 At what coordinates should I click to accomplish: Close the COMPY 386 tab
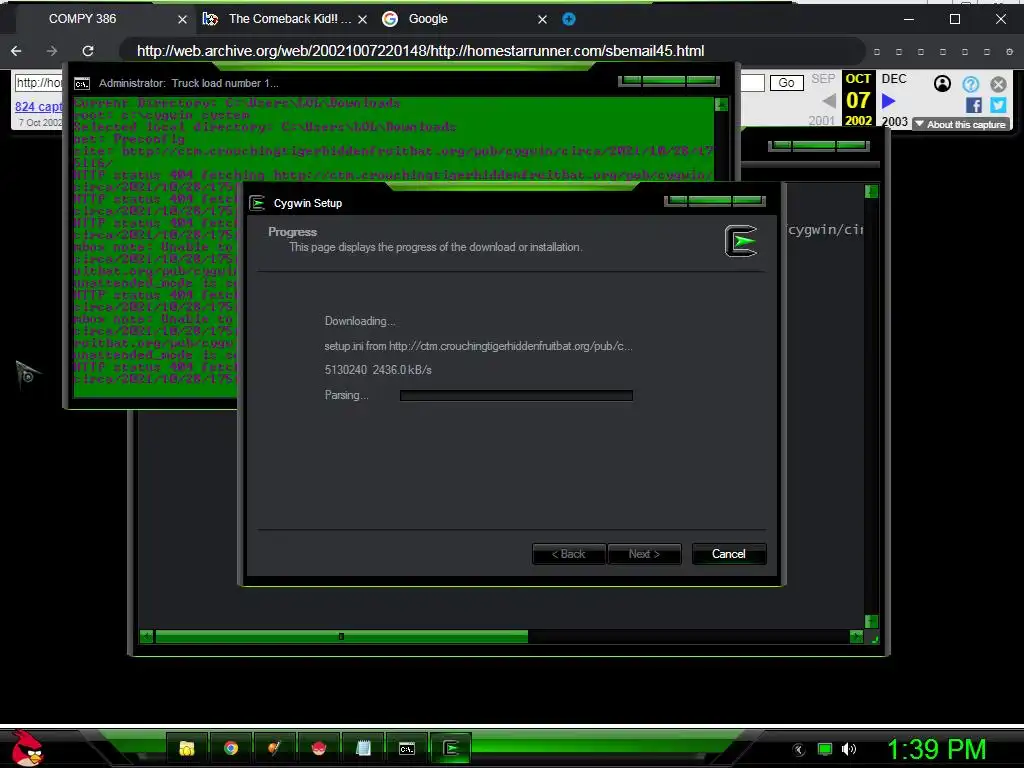(182, 20)
